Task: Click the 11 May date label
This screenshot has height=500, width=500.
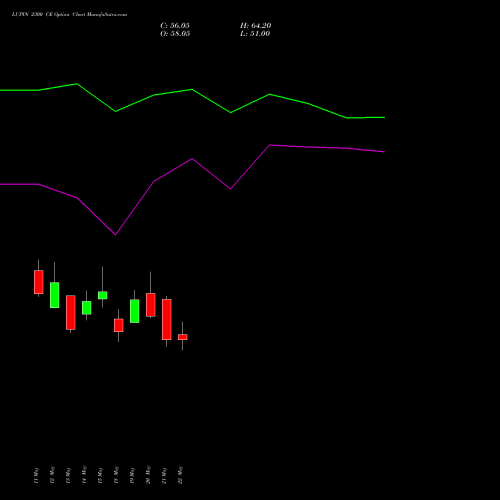Action: click(36, 475)
